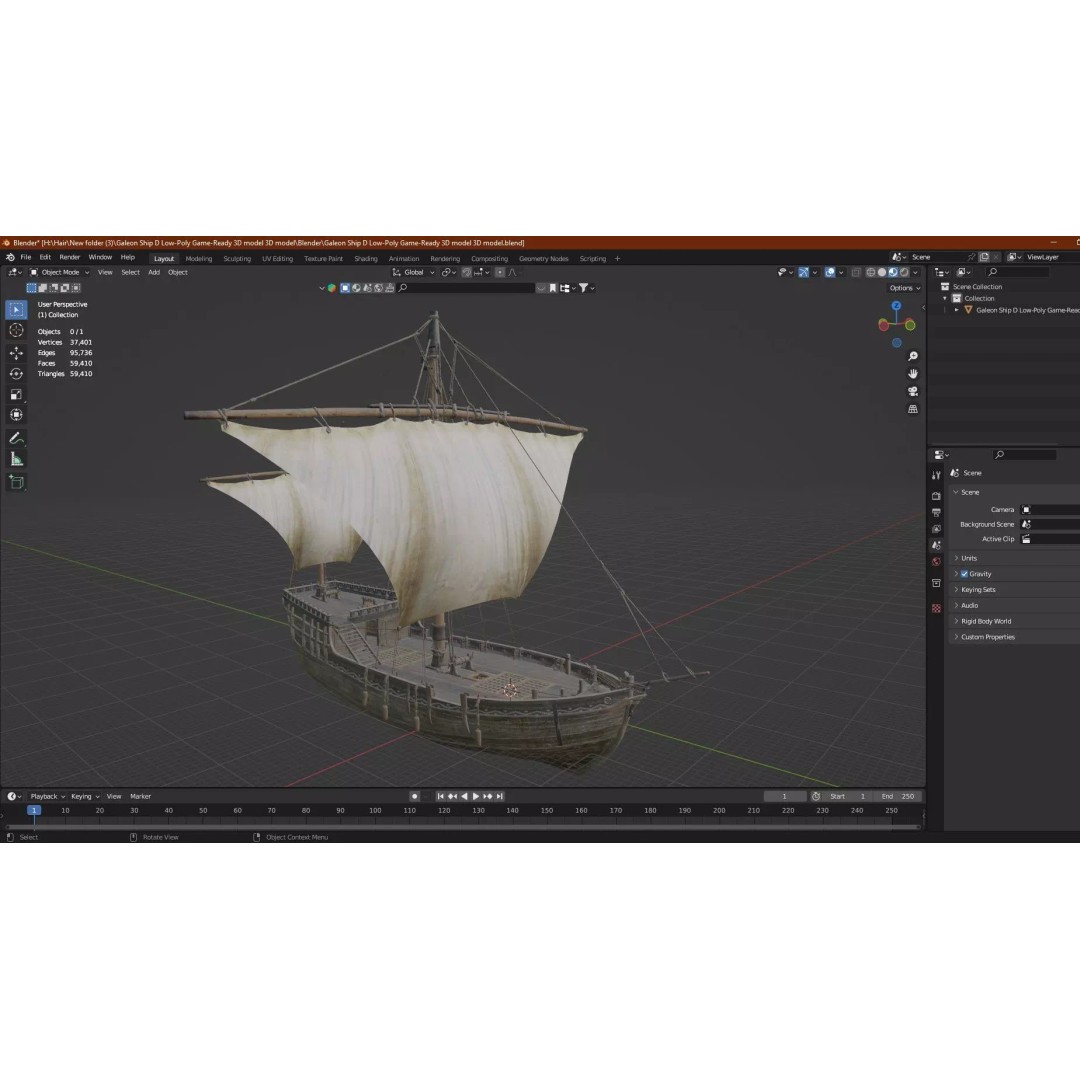Click the Z axis on navigation gizmo
1080x1080 pixels.
[896, 305]
